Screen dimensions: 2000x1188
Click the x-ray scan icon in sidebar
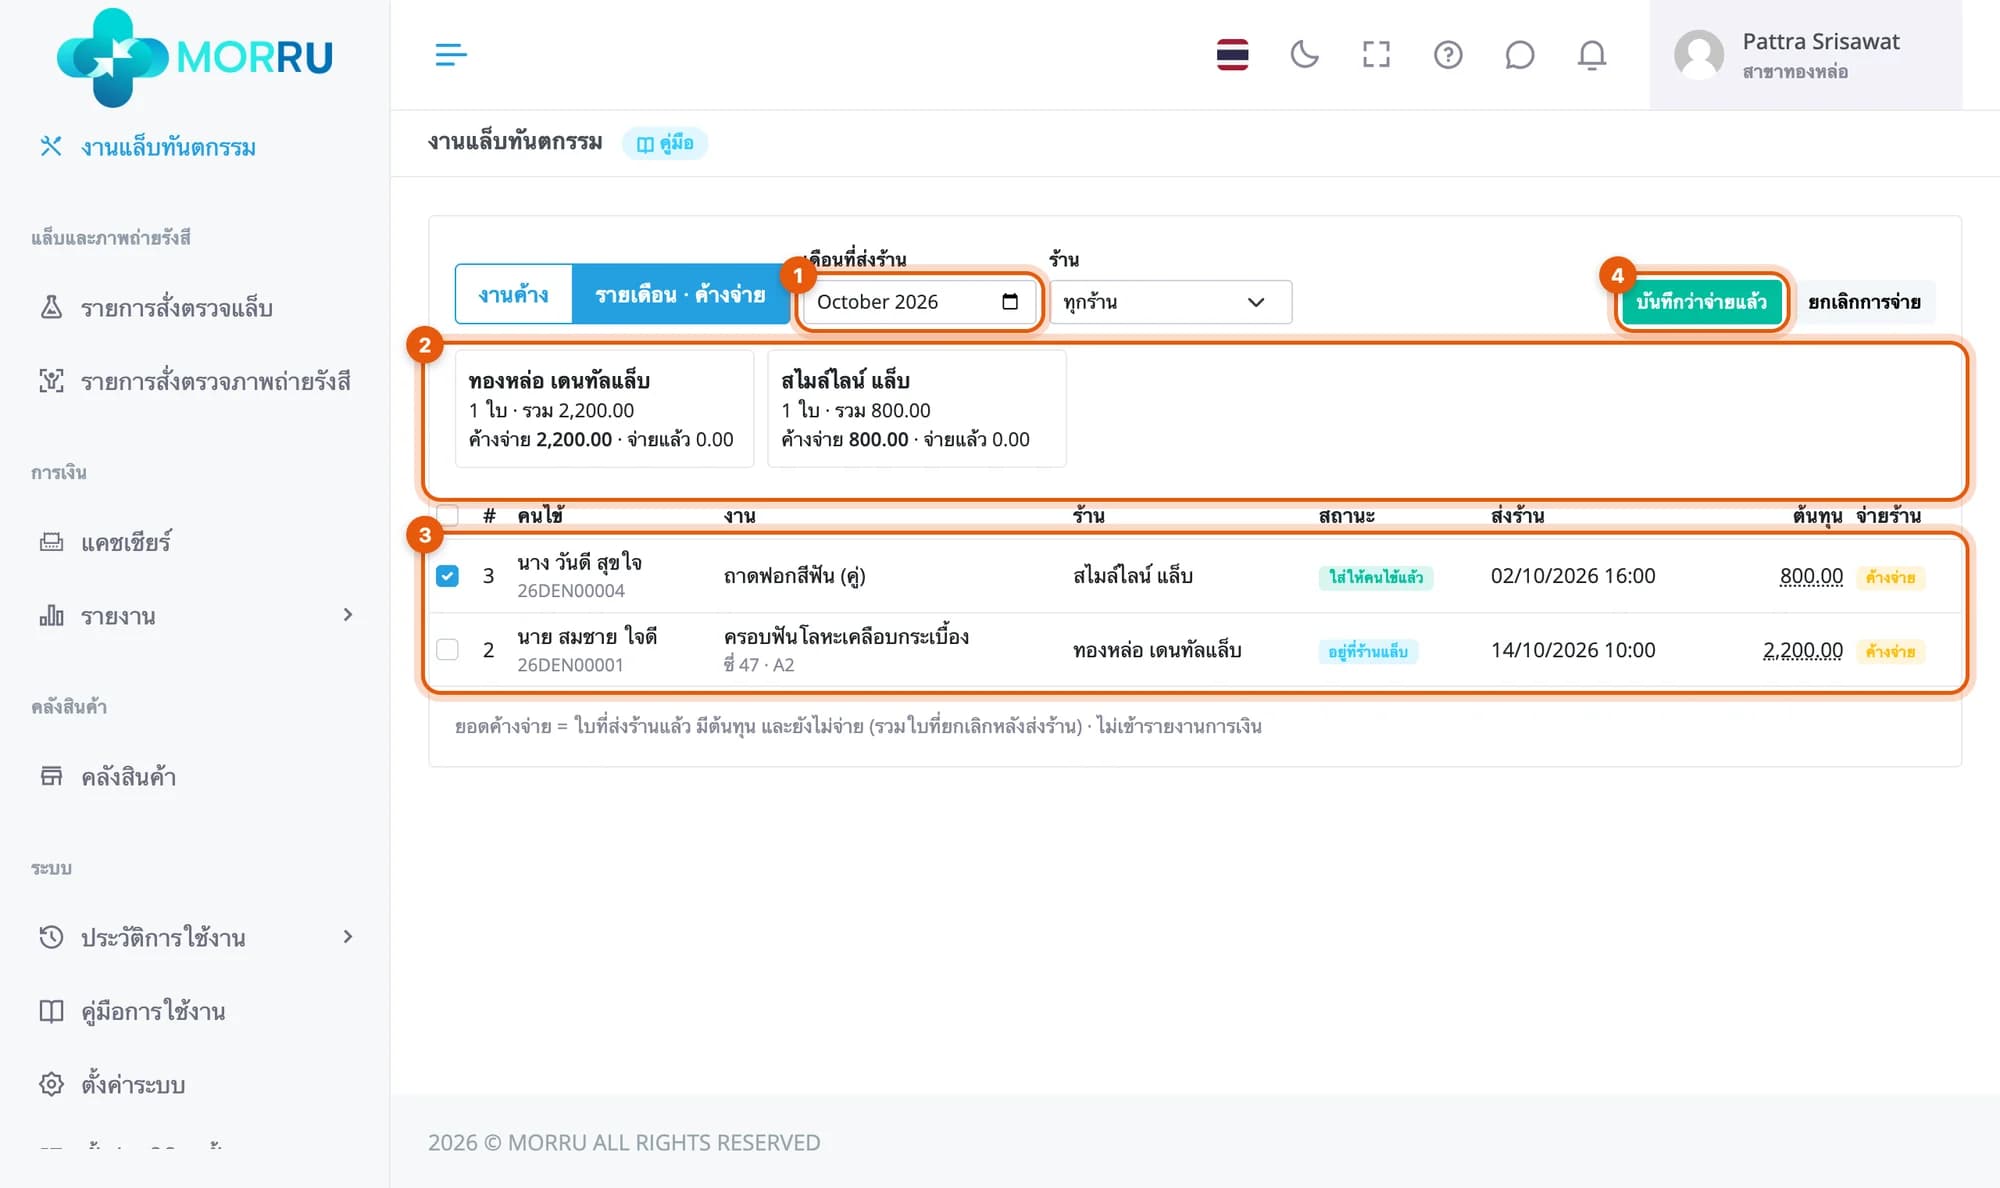pos(51,381)
